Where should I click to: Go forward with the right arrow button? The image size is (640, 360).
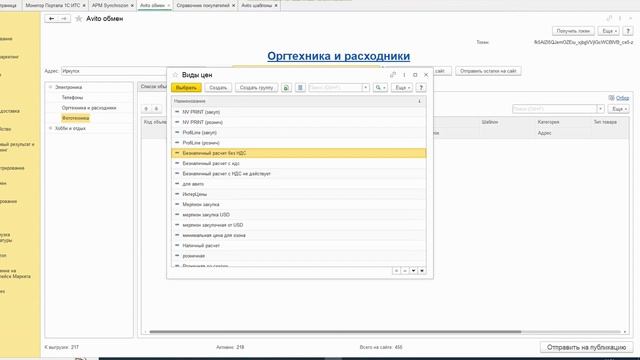[x=64, y=18]
